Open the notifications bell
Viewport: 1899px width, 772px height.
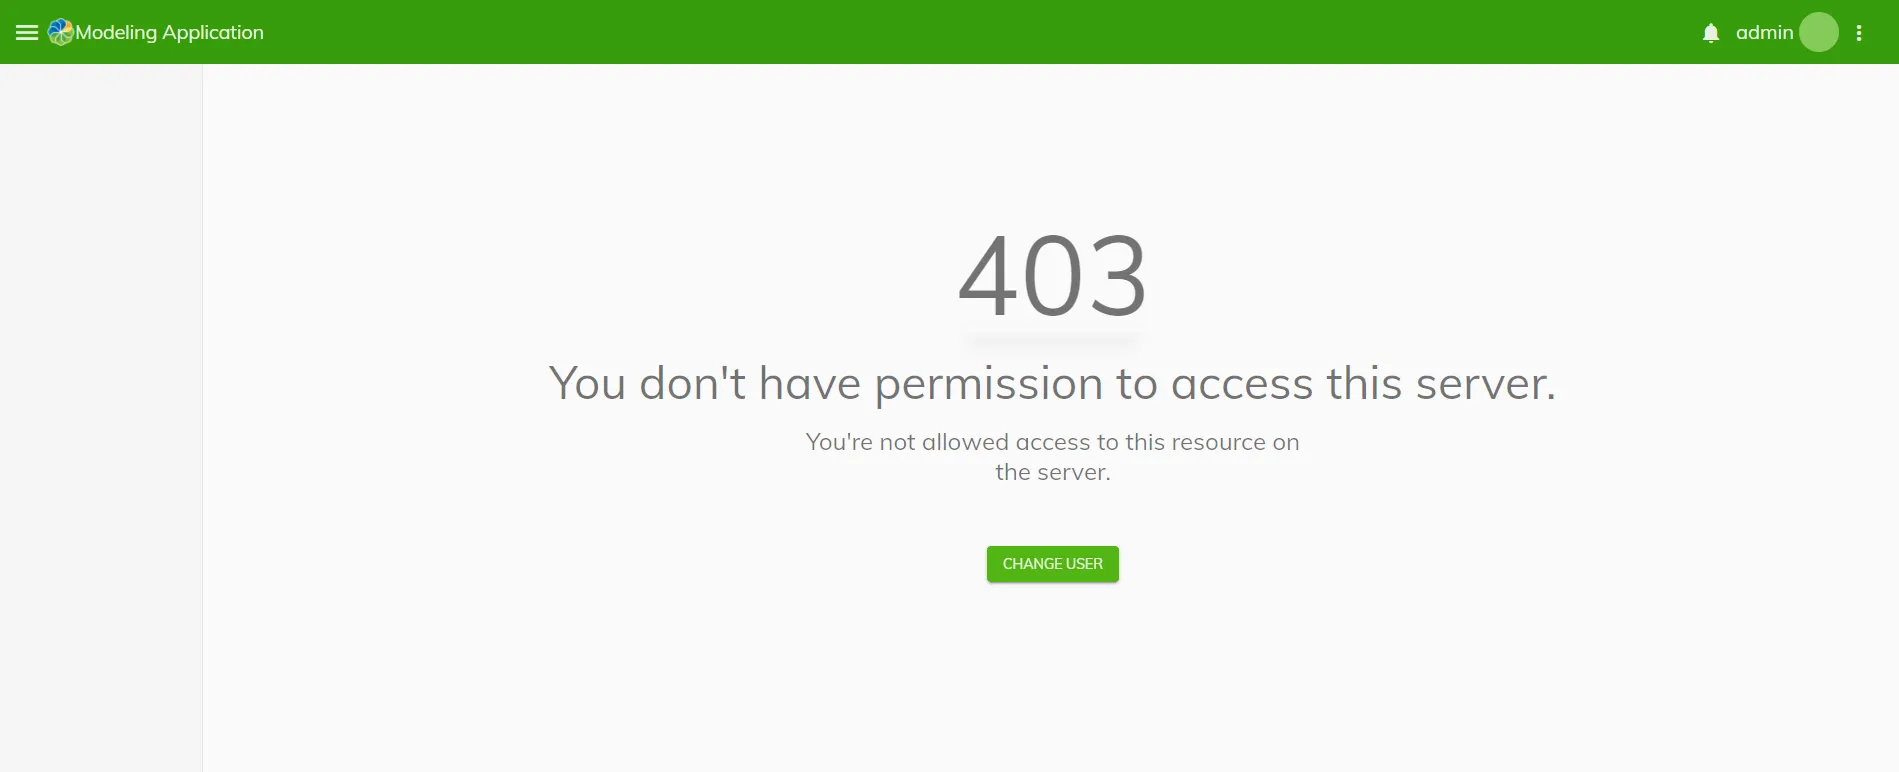(1711, 33)
